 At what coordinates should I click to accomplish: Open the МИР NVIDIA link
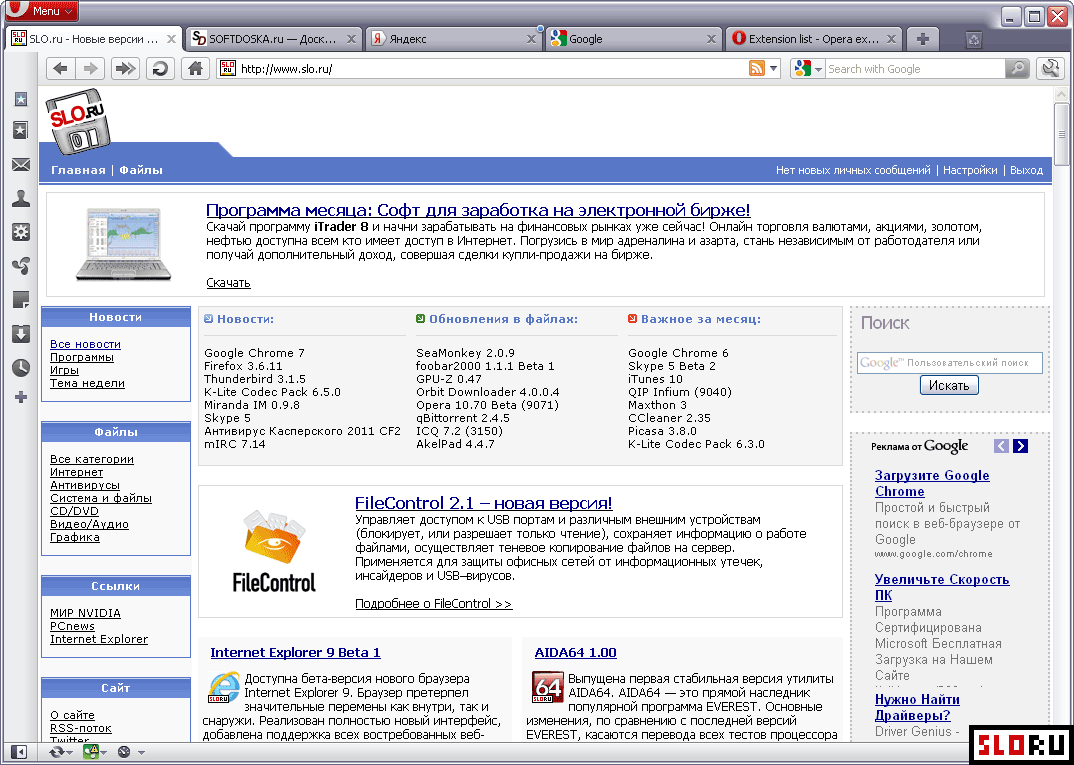85,613
